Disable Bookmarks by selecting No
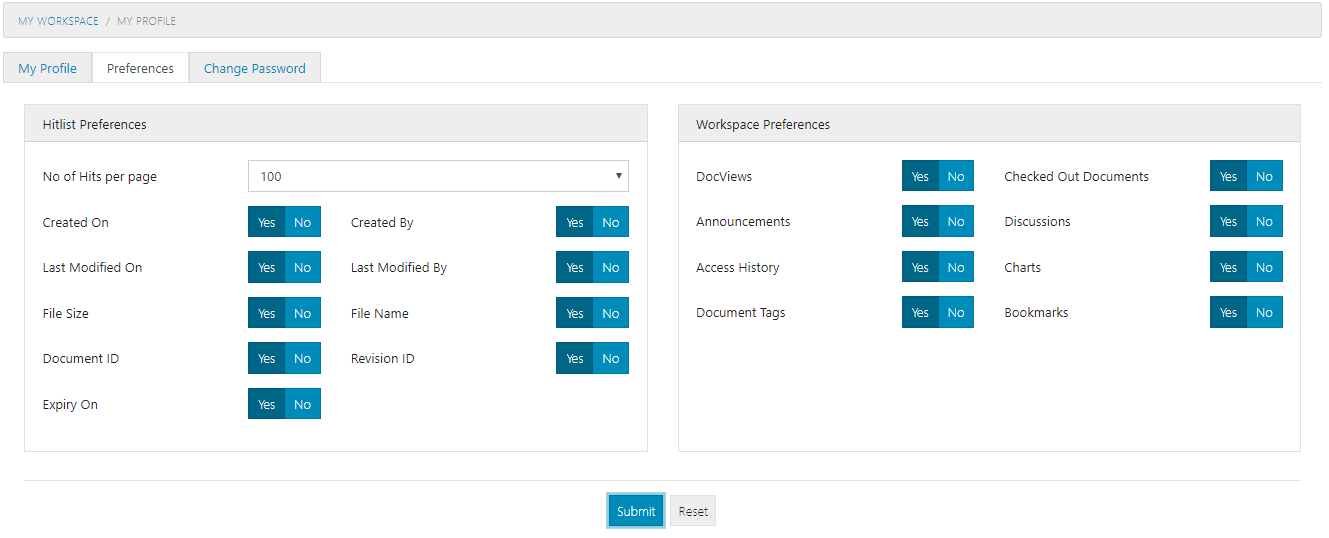 coord(1264,313)
